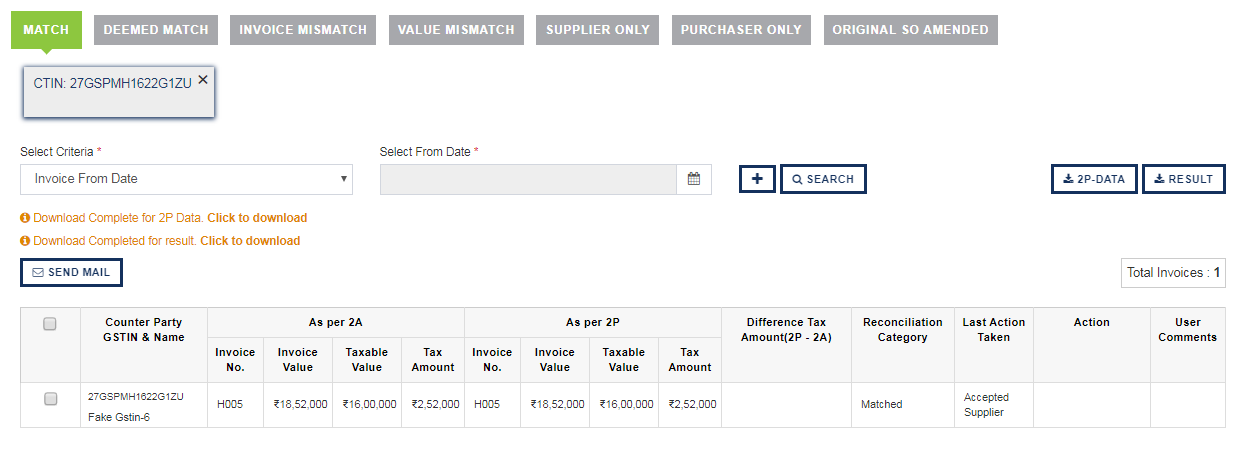1242x452 pixels.
Task: Show Supplier Only tab
Action: [598, 30]
